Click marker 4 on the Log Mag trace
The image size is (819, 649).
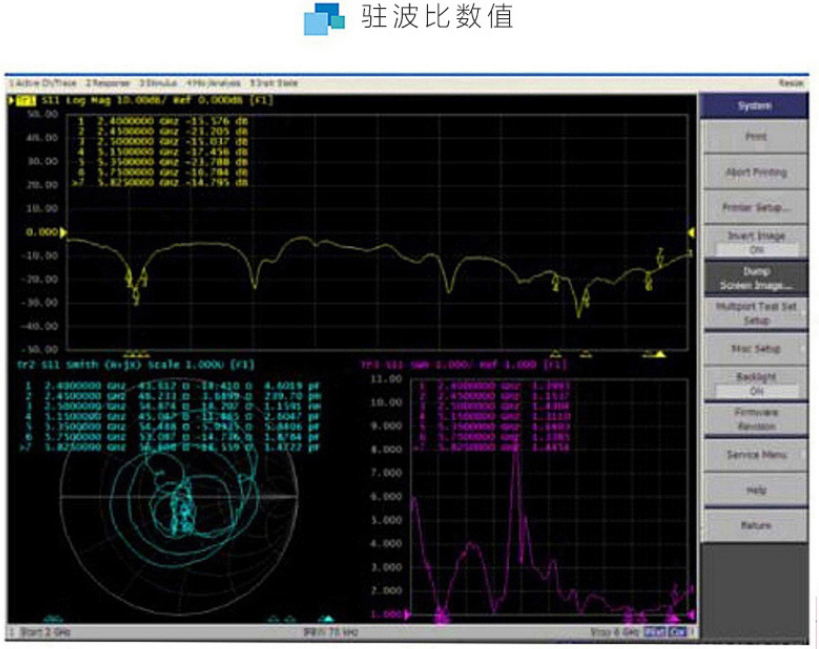point(555,281)
